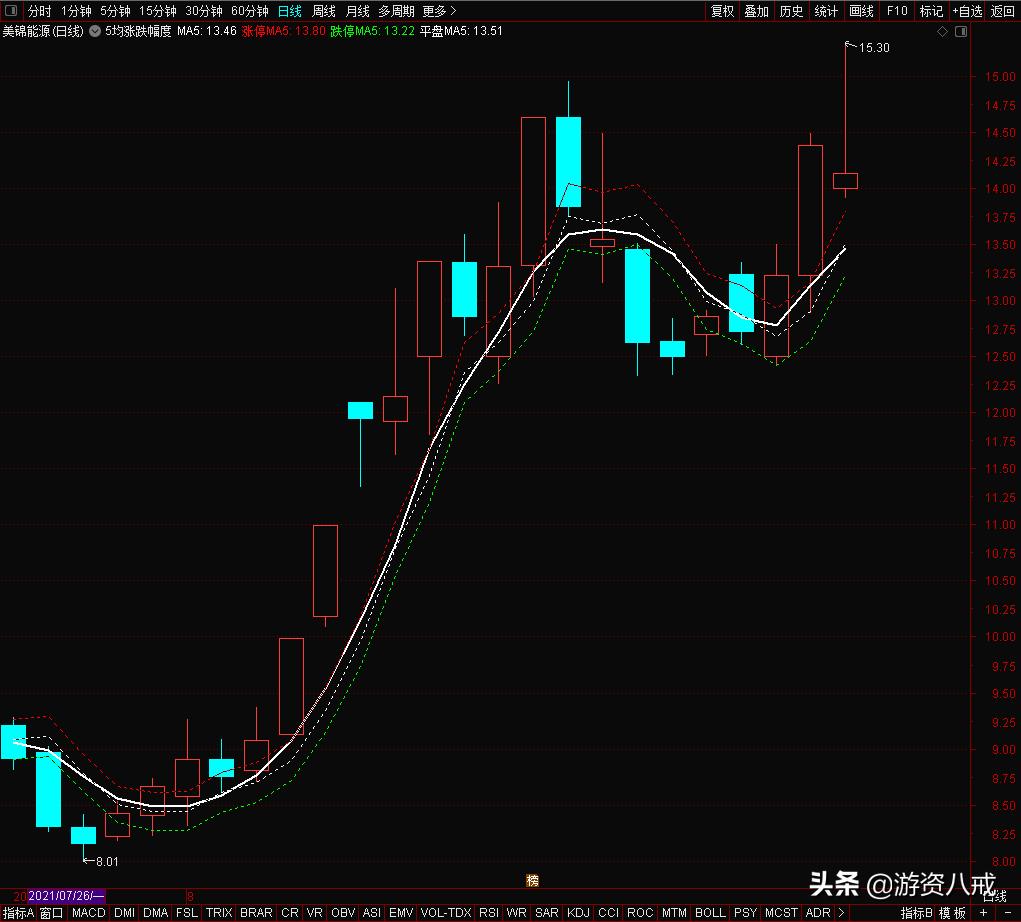1021x922 pixels.
Task: Add stock via +自选 button
Action: click(x=967, y=11)
